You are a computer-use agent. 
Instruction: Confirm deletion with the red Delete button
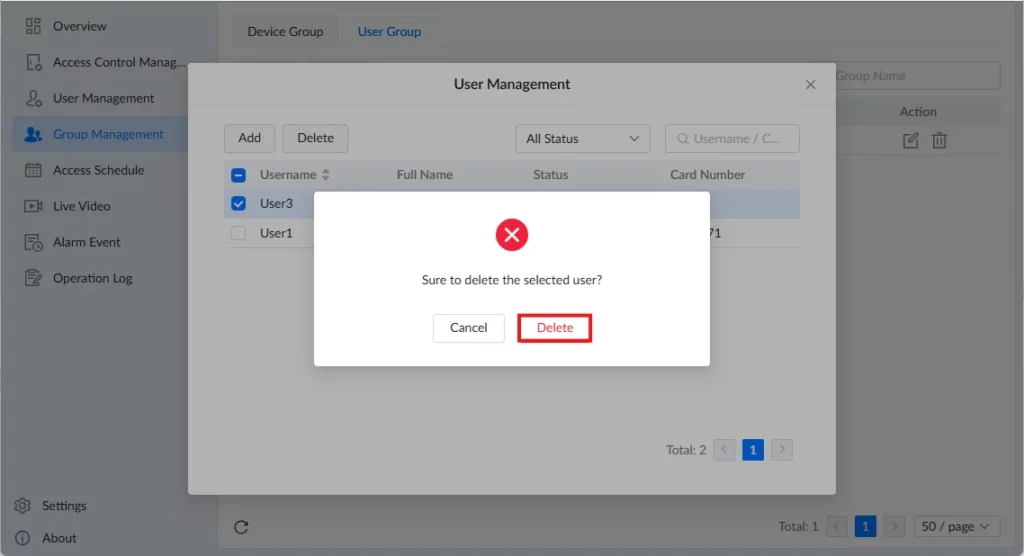click(x=554, y=328)
